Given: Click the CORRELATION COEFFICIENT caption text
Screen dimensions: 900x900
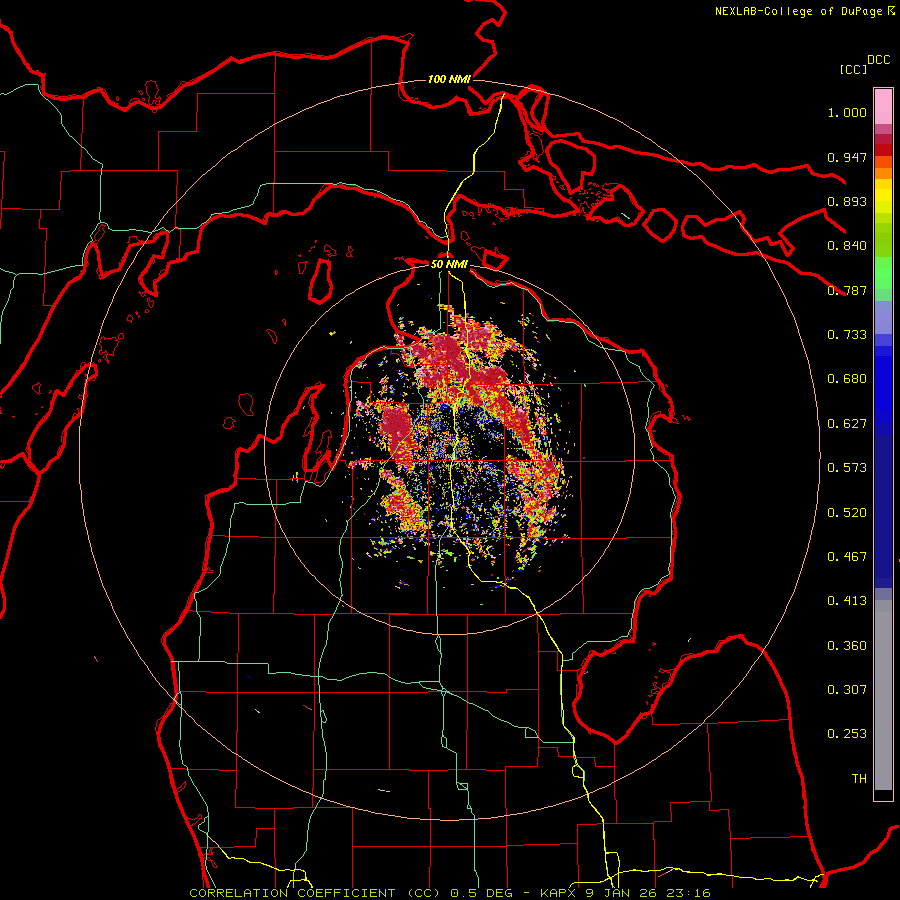Looking at the screenshot, I should [x=293, y=893].
